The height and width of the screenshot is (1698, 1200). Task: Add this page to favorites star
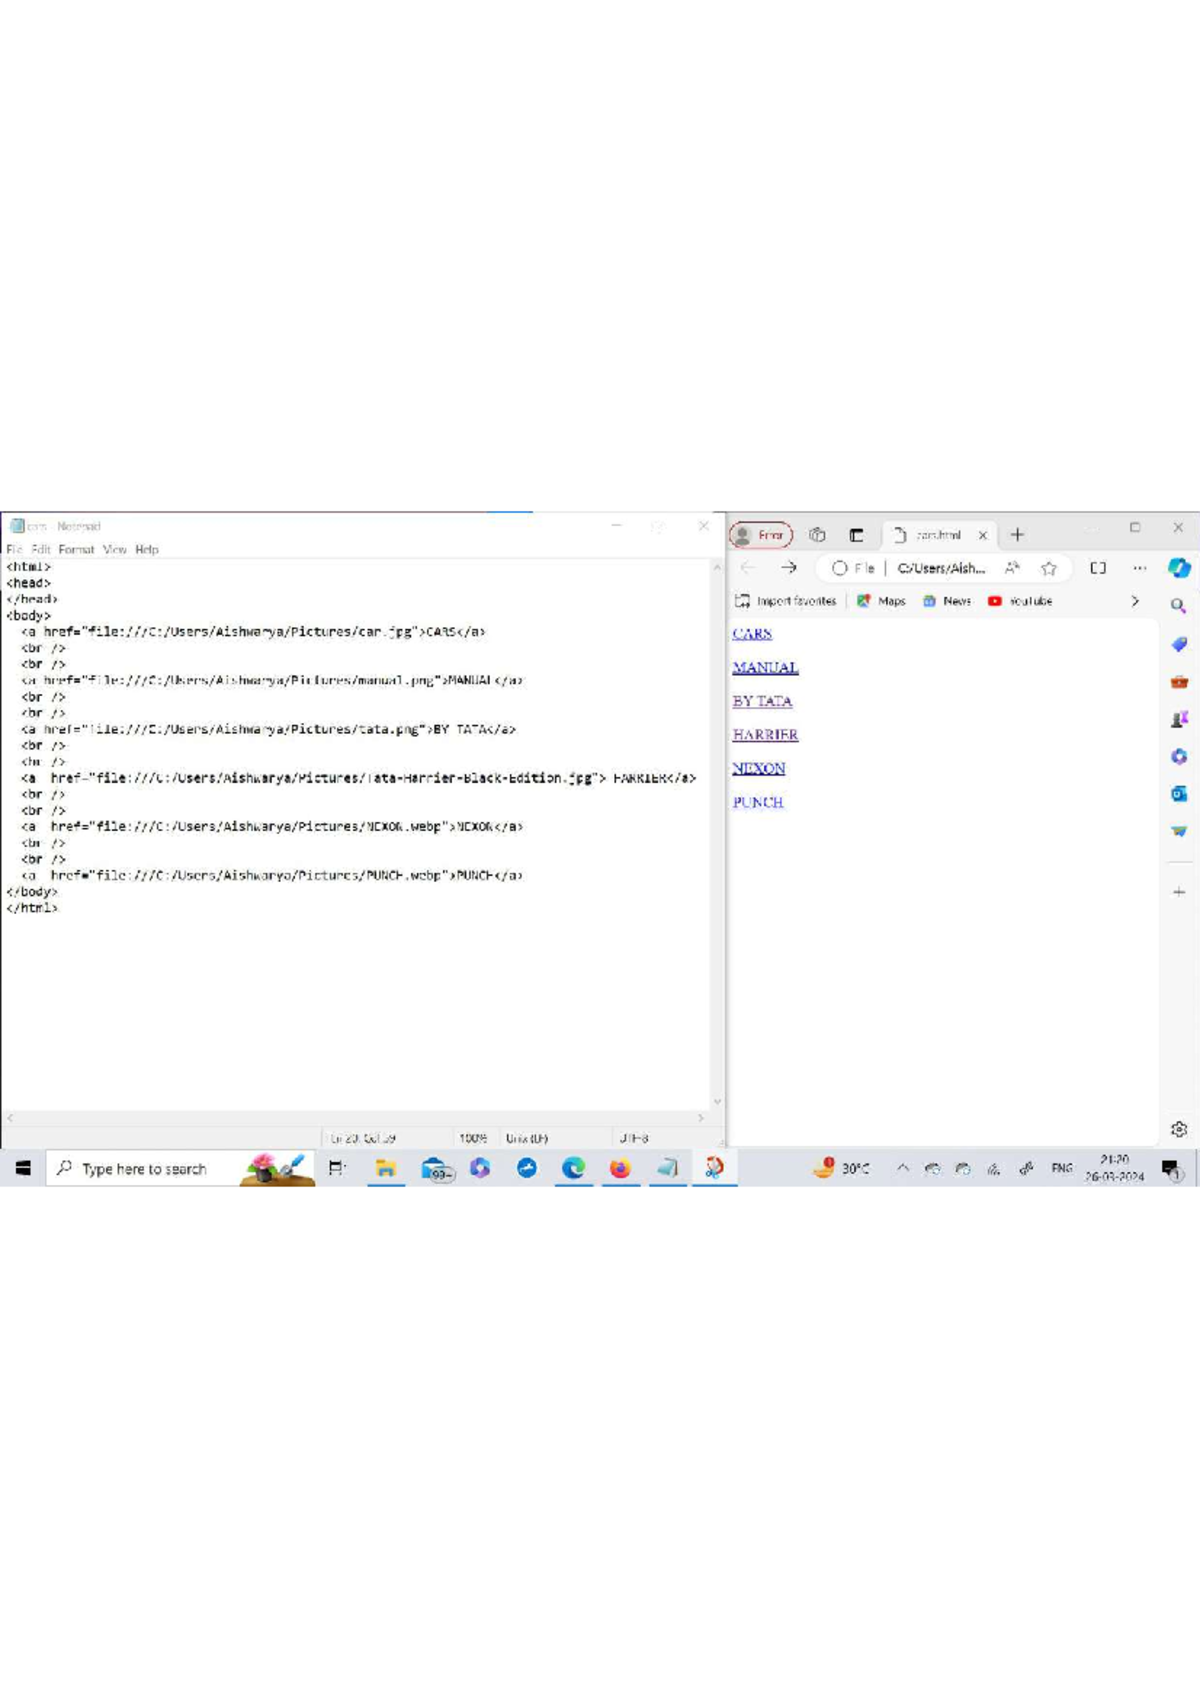pos(1048,568)
